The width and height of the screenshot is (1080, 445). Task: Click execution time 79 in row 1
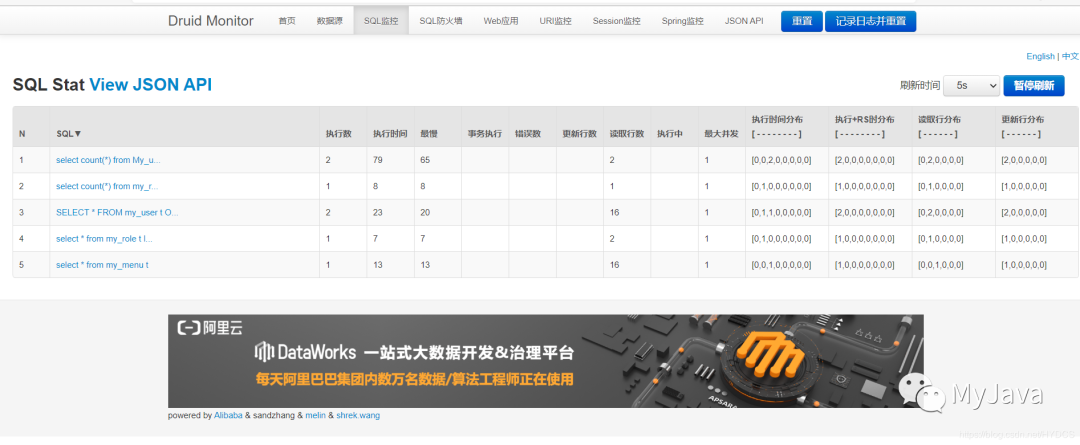pyautogui.click(x=377, y=160)
